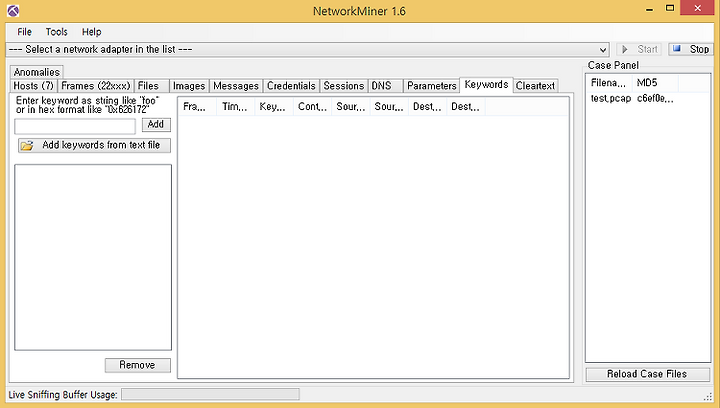
Task: Minimize the NetworkMiner window
Action: 649,9
